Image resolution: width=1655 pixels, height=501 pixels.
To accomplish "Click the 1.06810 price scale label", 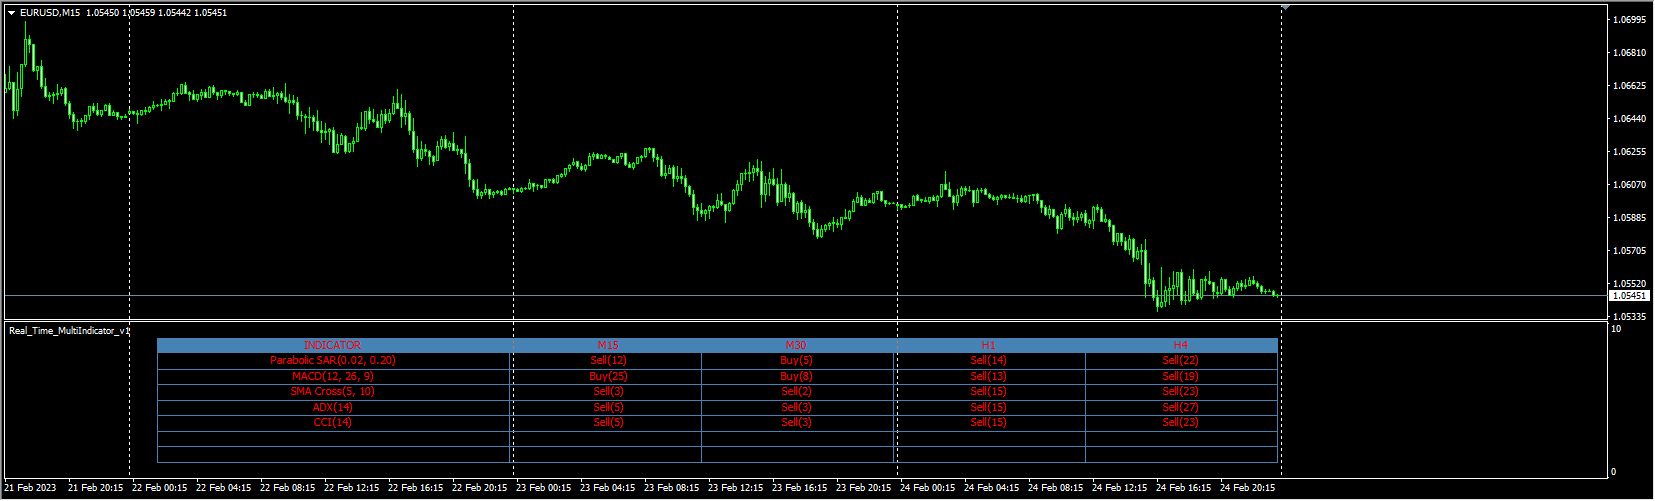I will pos(1630,52).
